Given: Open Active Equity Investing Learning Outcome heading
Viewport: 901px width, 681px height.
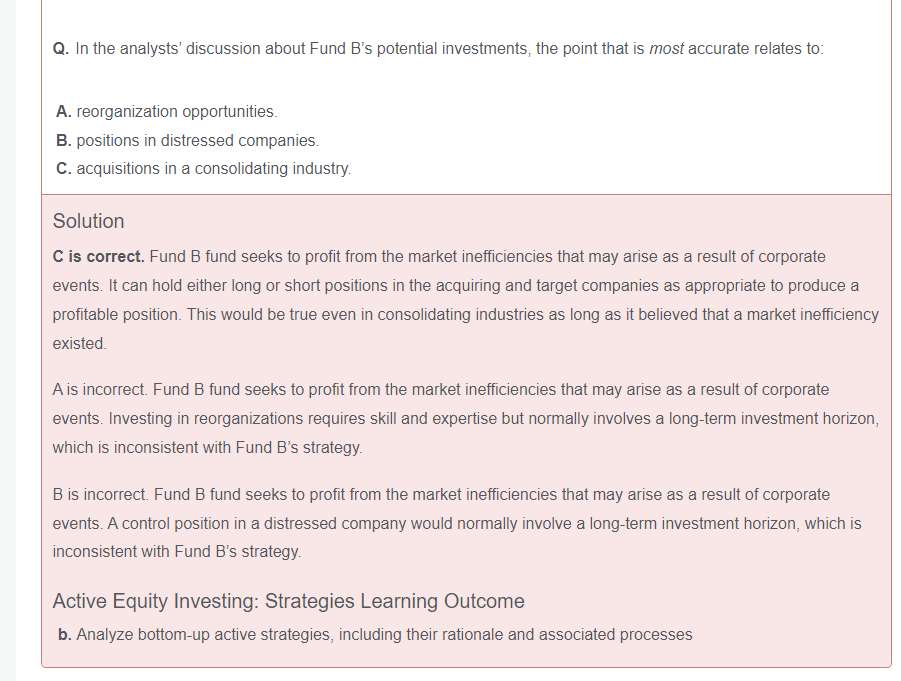Looking at the screenshot, I should 288,601.
